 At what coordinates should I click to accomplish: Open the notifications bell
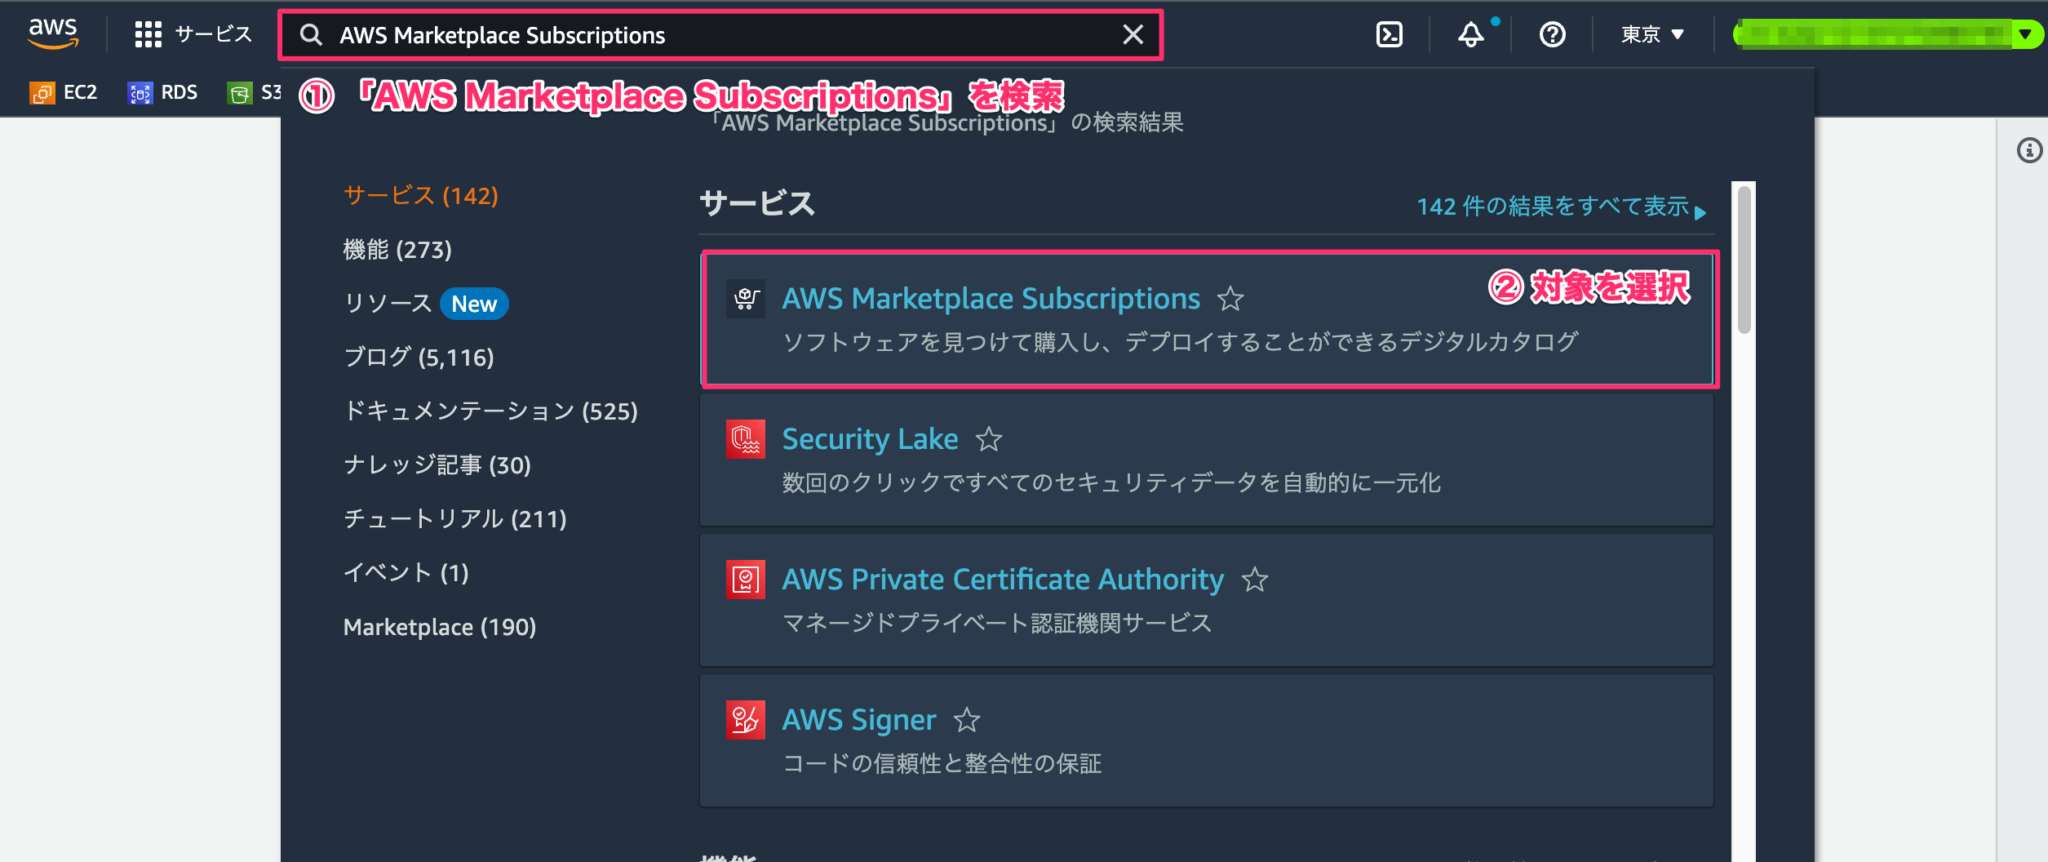click(1469, 33)
